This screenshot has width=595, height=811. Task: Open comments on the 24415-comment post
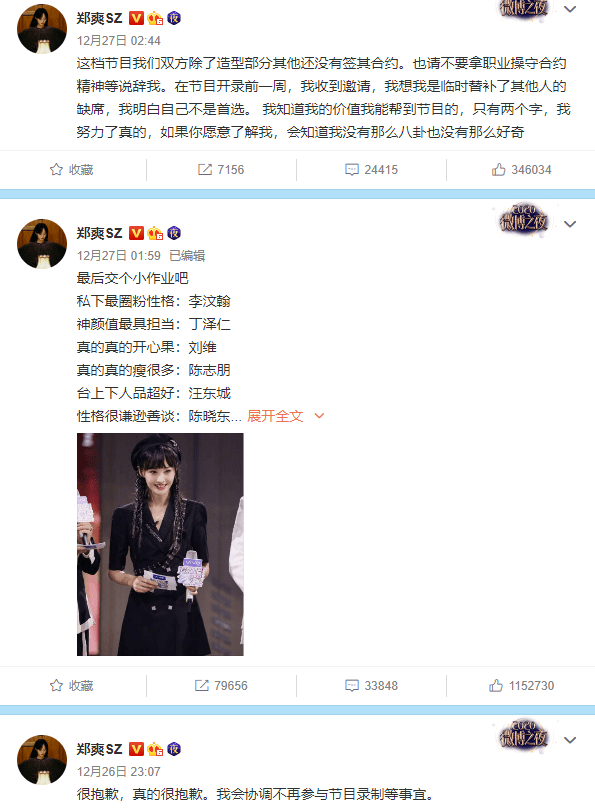click(371, 170)
